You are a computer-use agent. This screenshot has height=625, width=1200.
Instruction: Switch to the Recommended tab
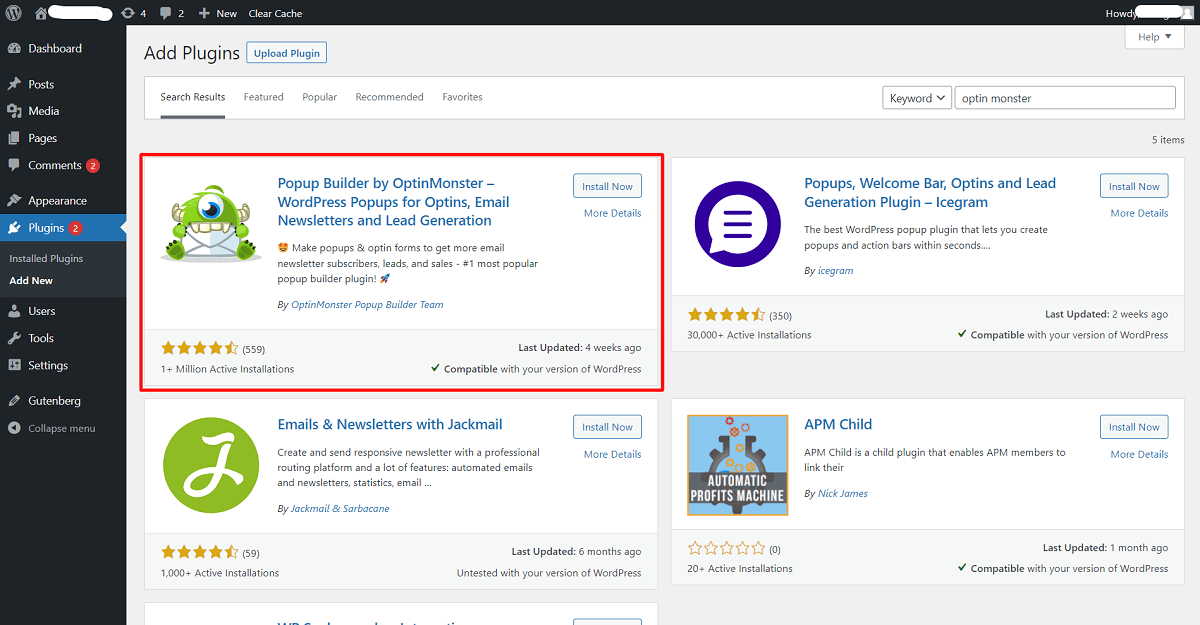[x=390, y=97]
